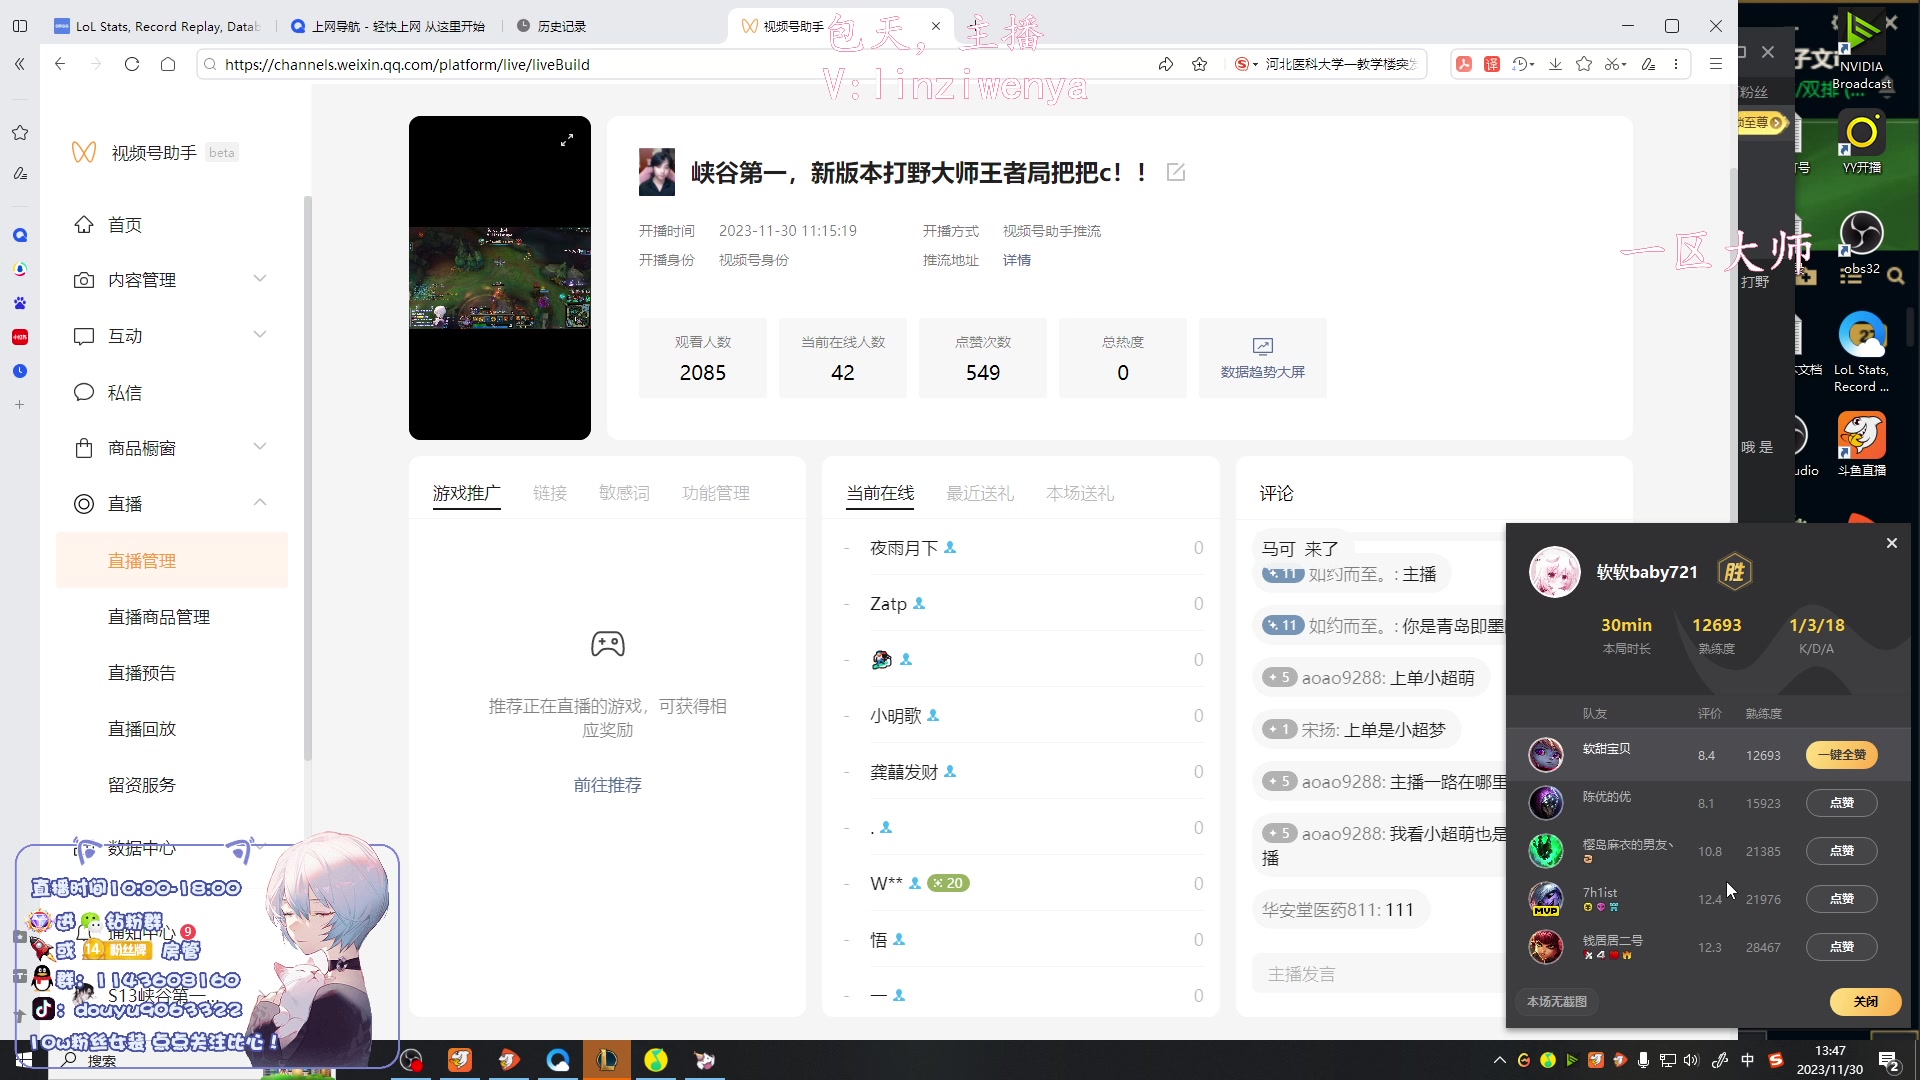Open notification center in taskbar
The image size is (1920, 1080).
(1890, 1060)
